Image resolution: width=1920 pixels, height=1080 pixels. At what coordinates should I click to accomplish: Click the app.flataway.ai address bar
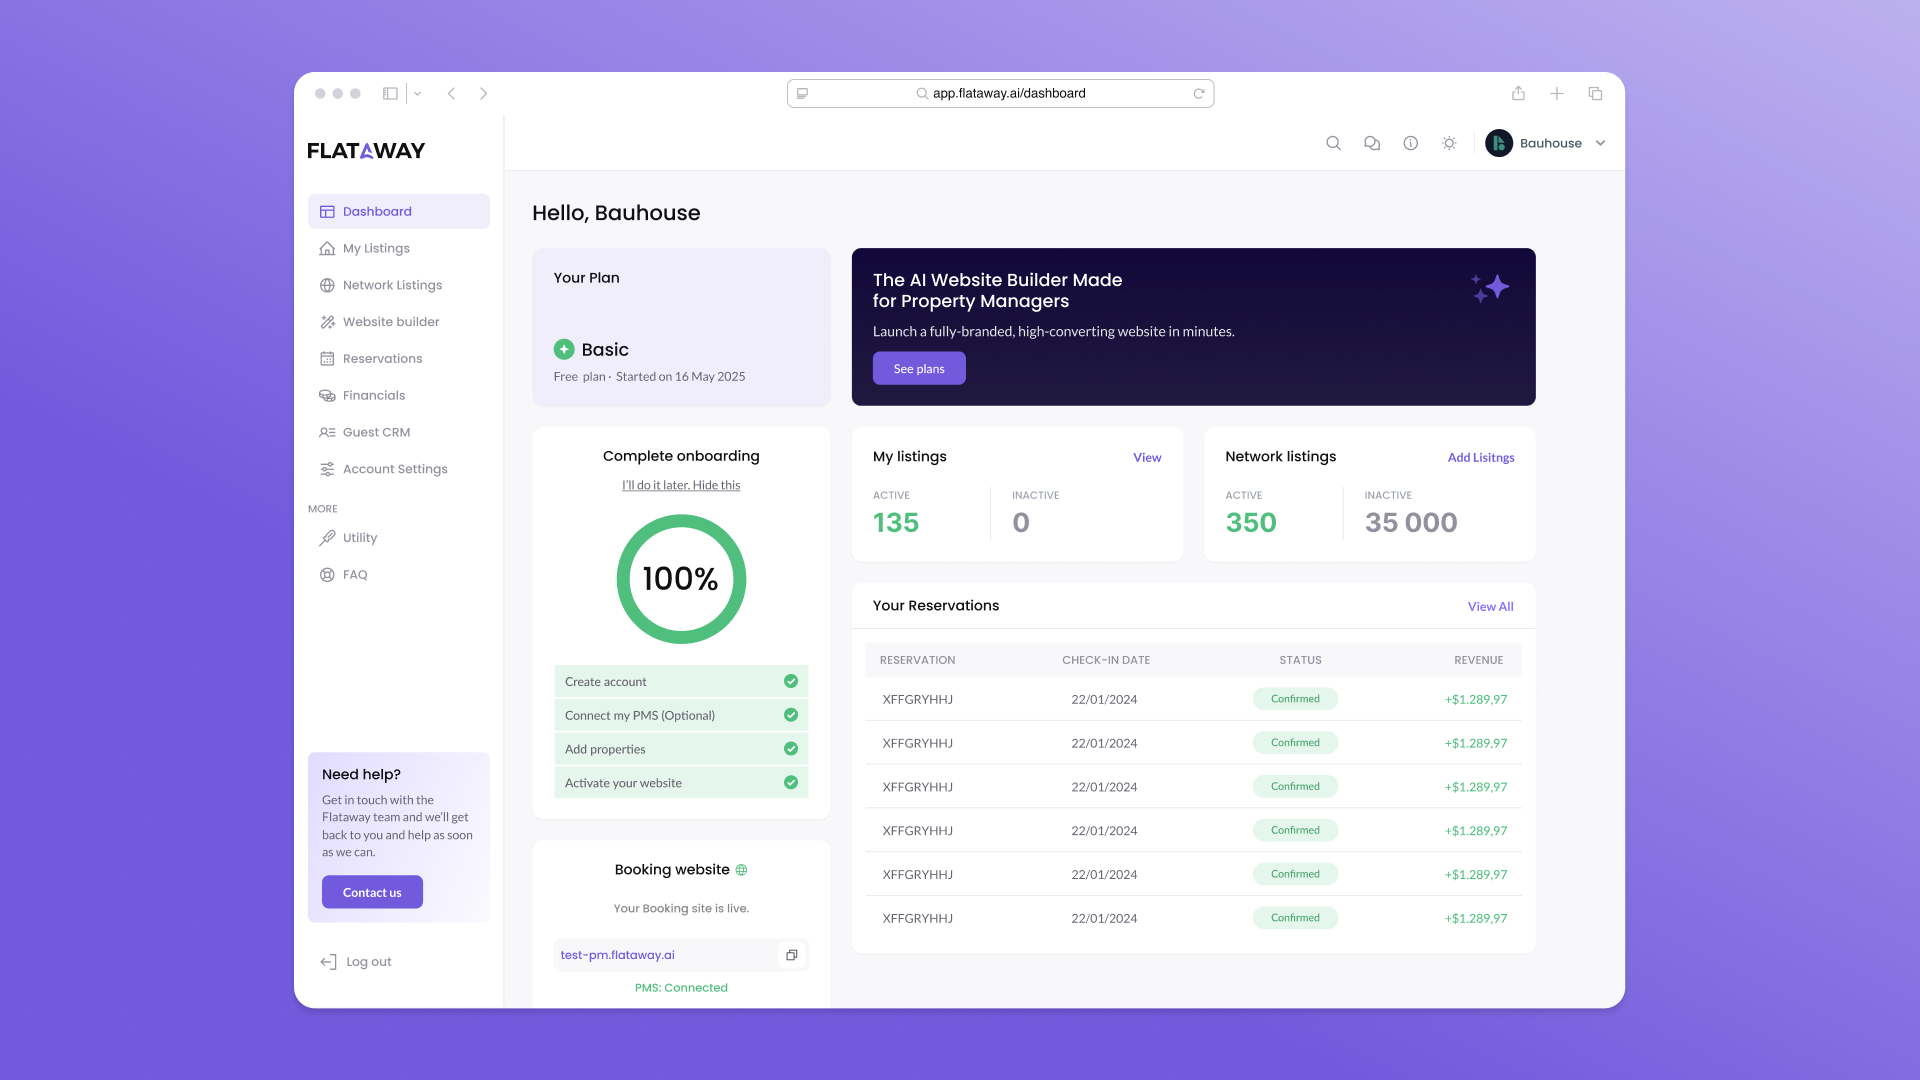1008,93
